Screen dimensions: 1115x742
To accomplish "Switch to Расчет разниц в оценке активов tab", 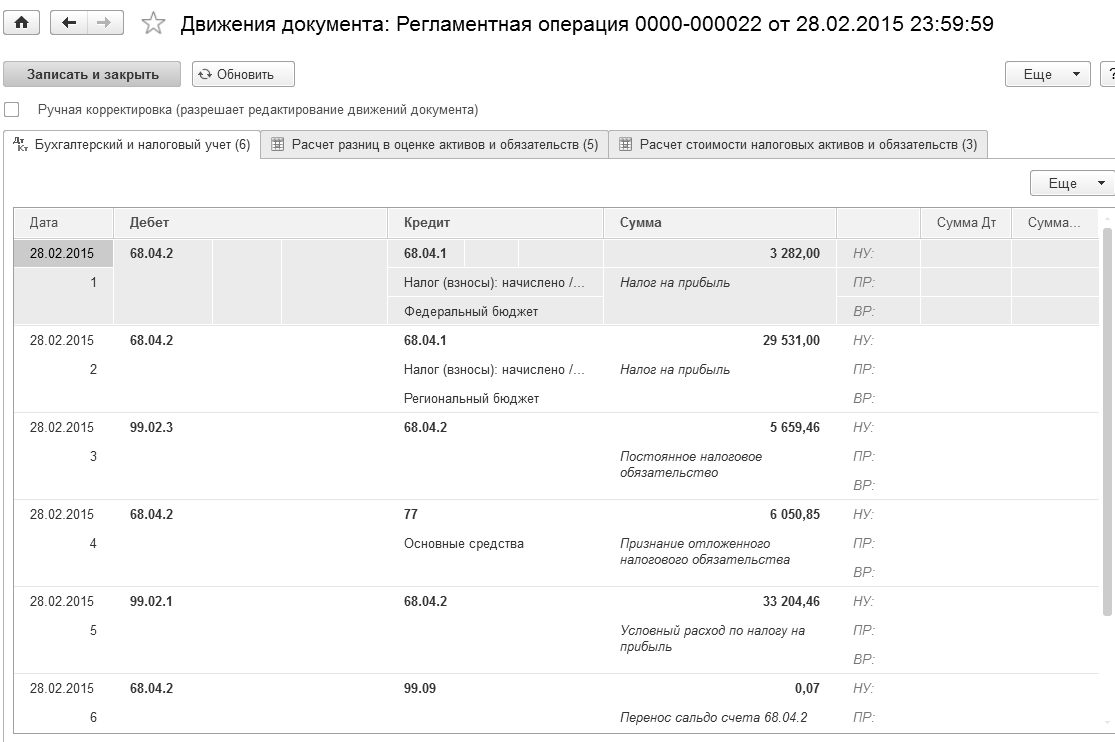I will point(434,144).
